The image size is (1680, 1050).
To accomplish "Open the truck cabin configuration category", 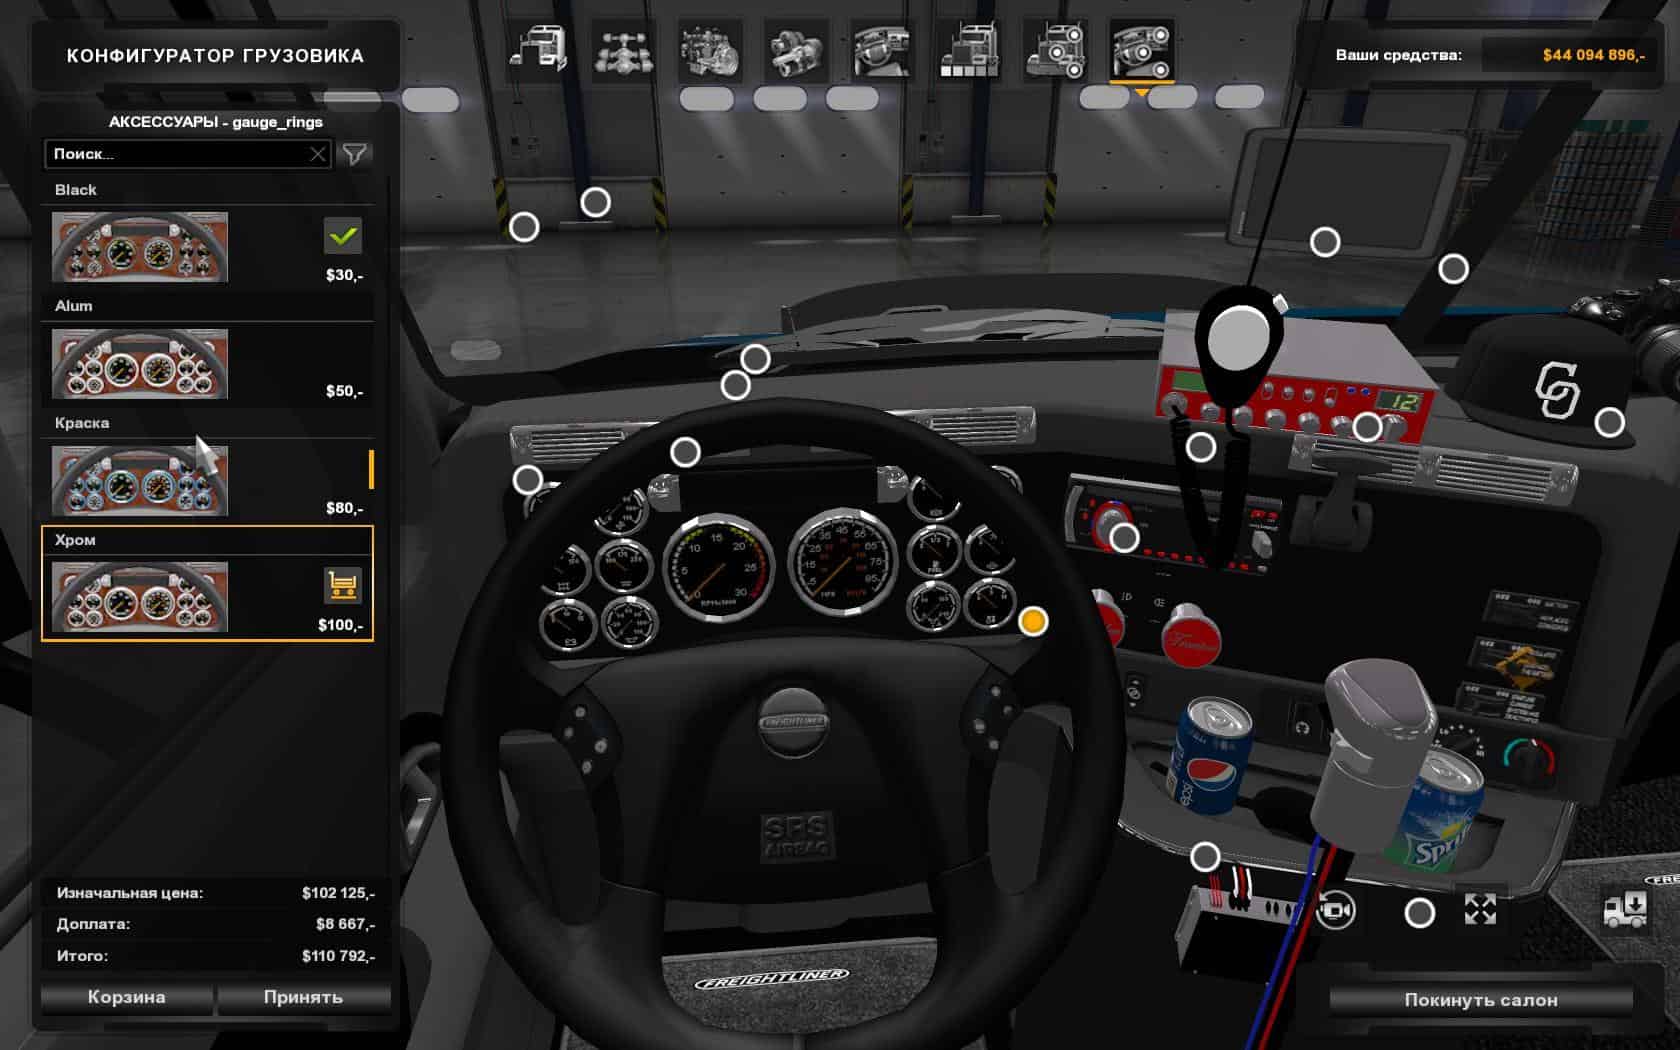I will [x=538, y=50].
